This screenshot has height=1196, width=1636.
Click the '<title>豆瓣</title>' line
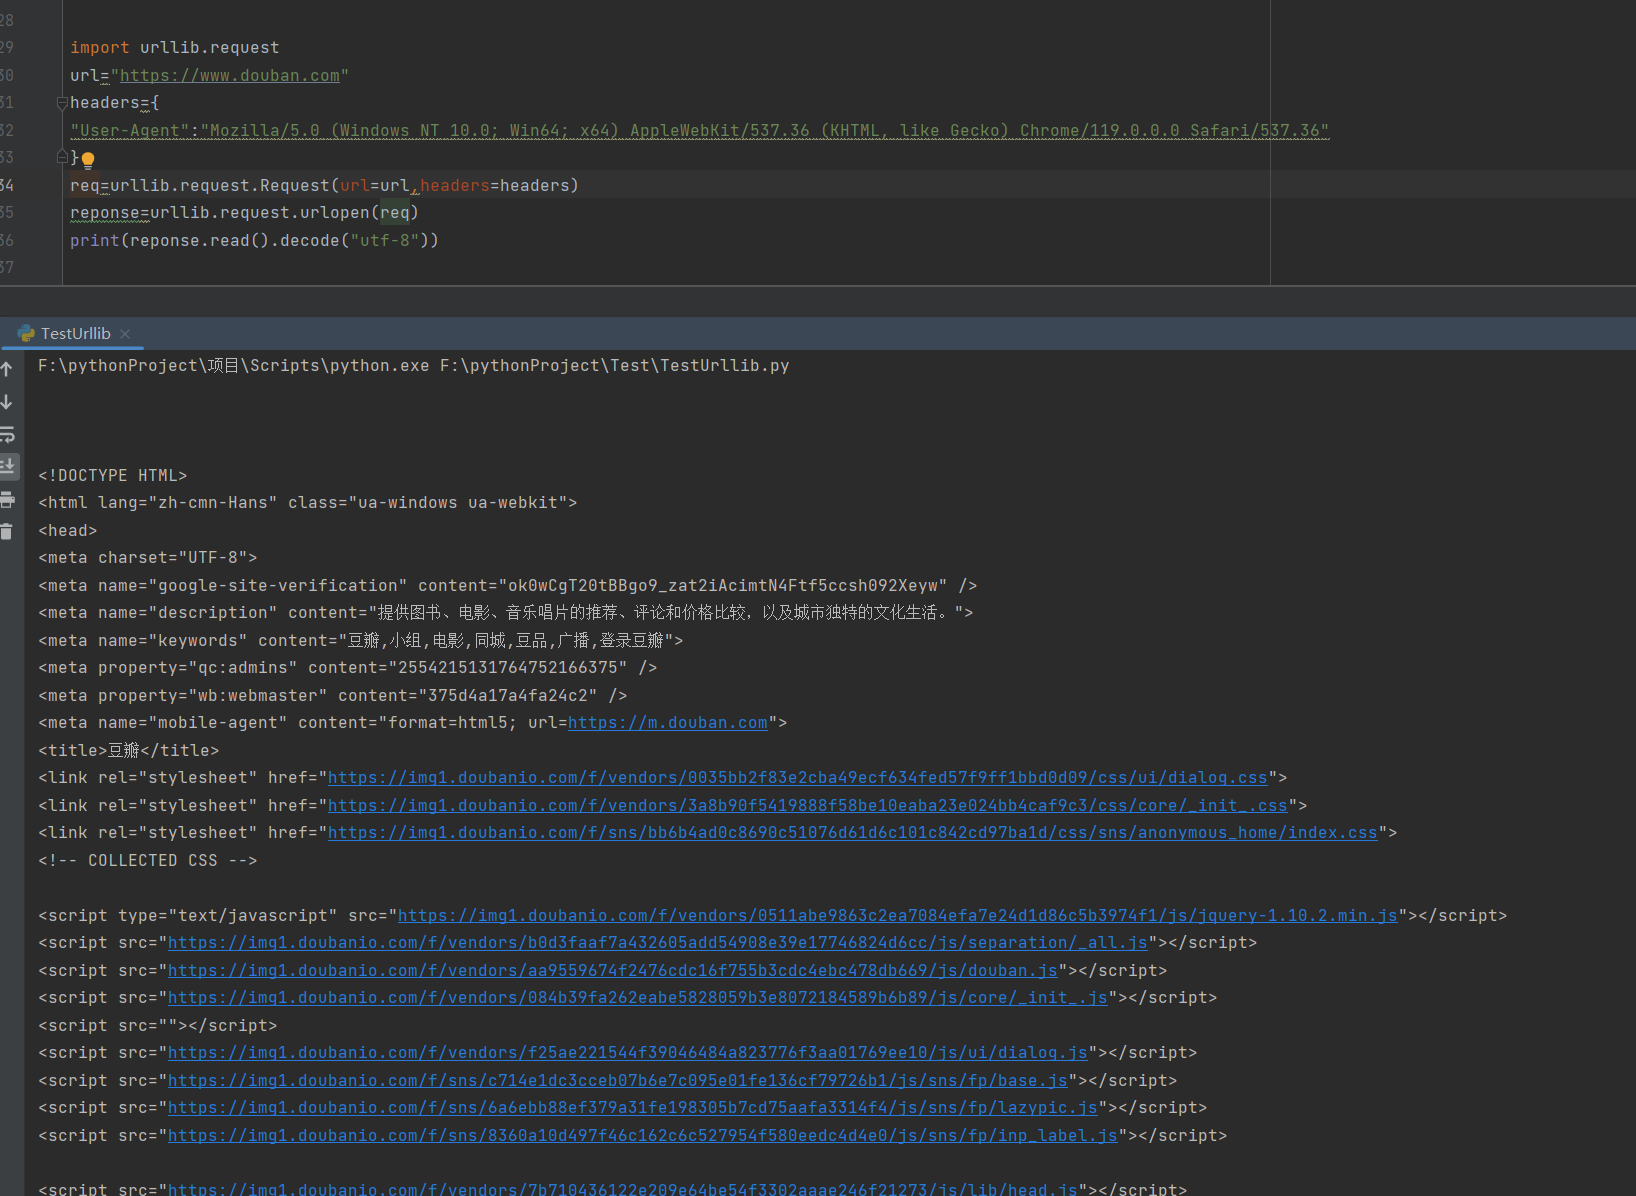coord(129,751)
